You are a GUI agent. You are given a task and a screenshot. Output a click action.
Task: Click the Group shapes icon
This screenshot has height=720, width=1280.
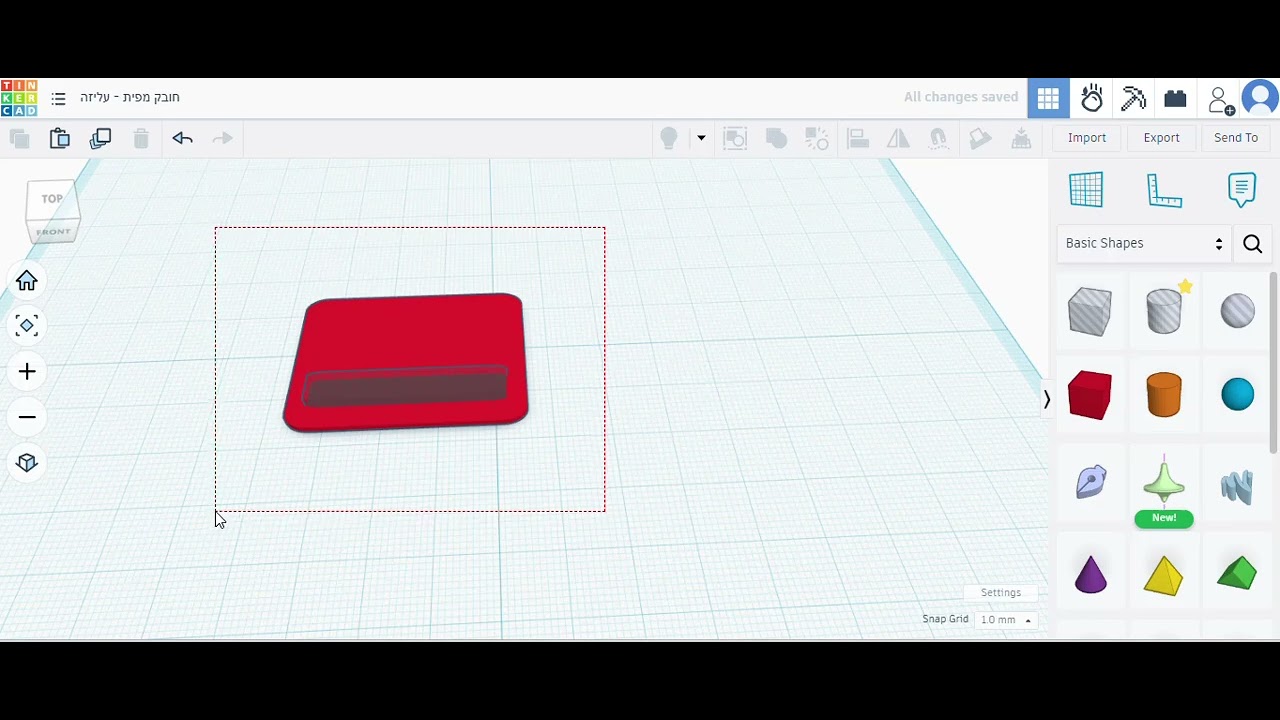(776, 138)
